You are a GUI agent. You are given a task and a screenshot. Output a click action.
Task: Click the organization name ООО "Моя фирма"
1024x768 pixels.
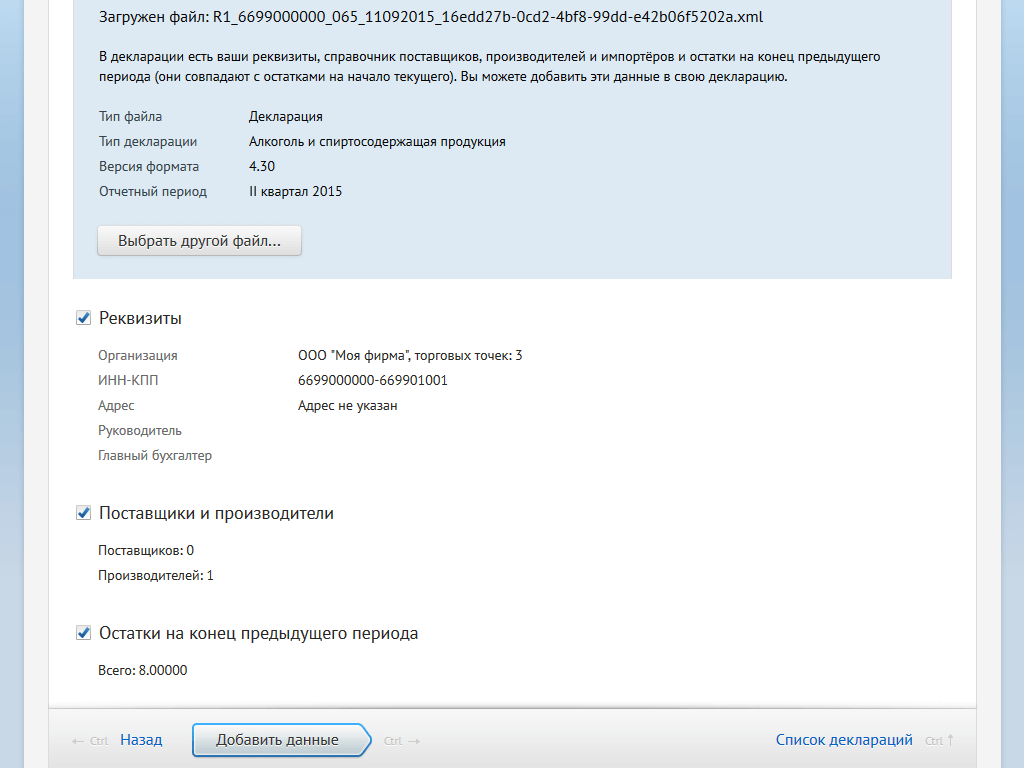353,356
